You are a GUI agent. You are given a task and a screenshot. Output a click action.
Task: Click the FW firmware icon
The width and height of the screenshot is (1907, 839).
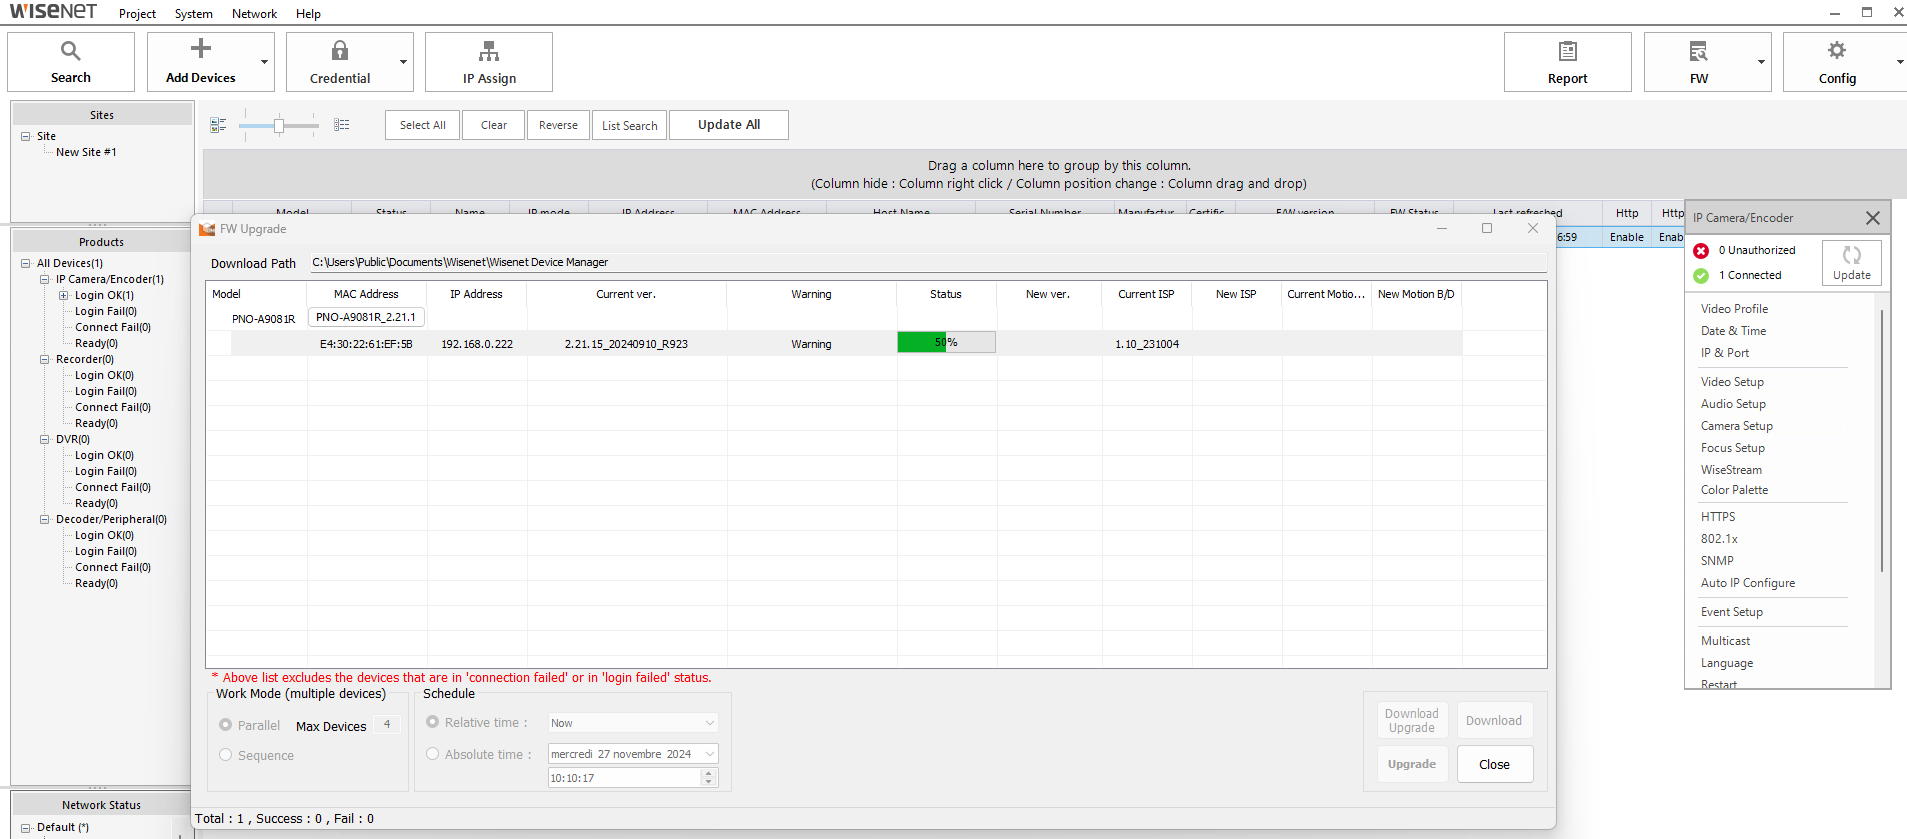(x=1698, y=51)
